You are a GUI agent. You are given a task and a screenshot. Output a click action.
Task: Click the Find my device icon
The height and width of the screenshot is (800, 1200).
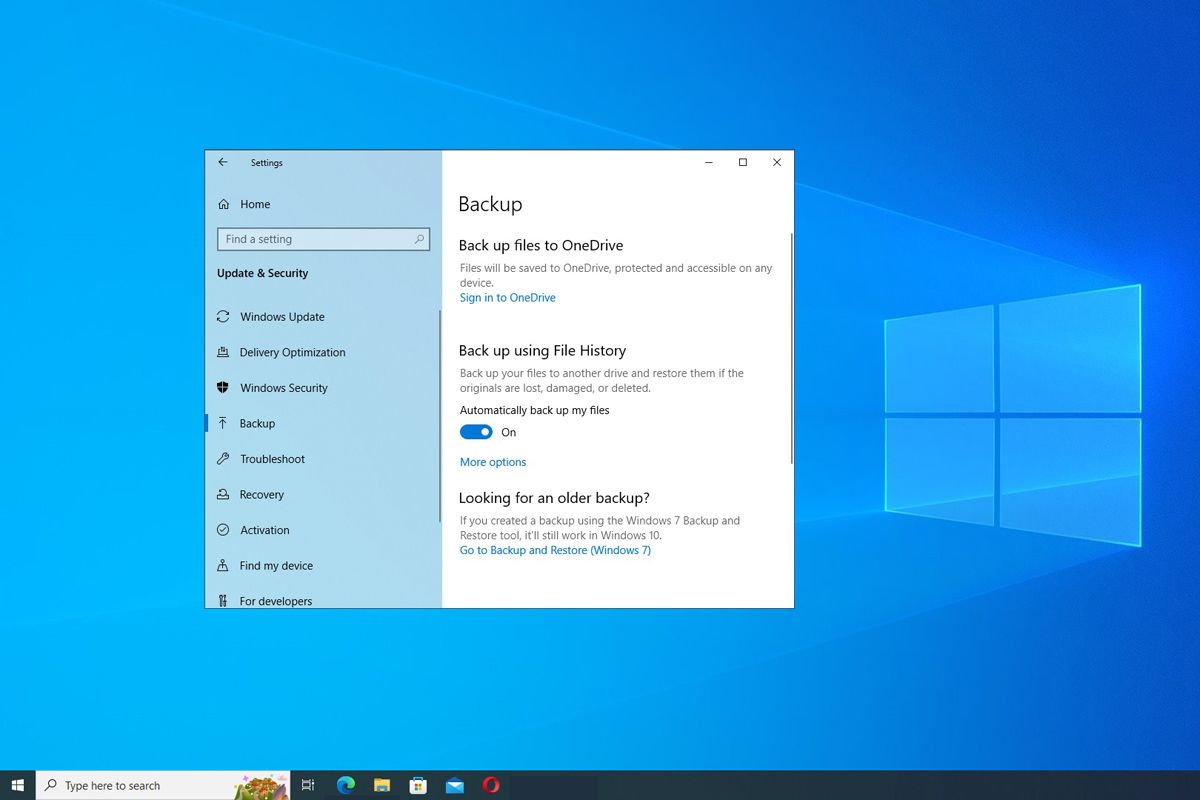point(223,566)
